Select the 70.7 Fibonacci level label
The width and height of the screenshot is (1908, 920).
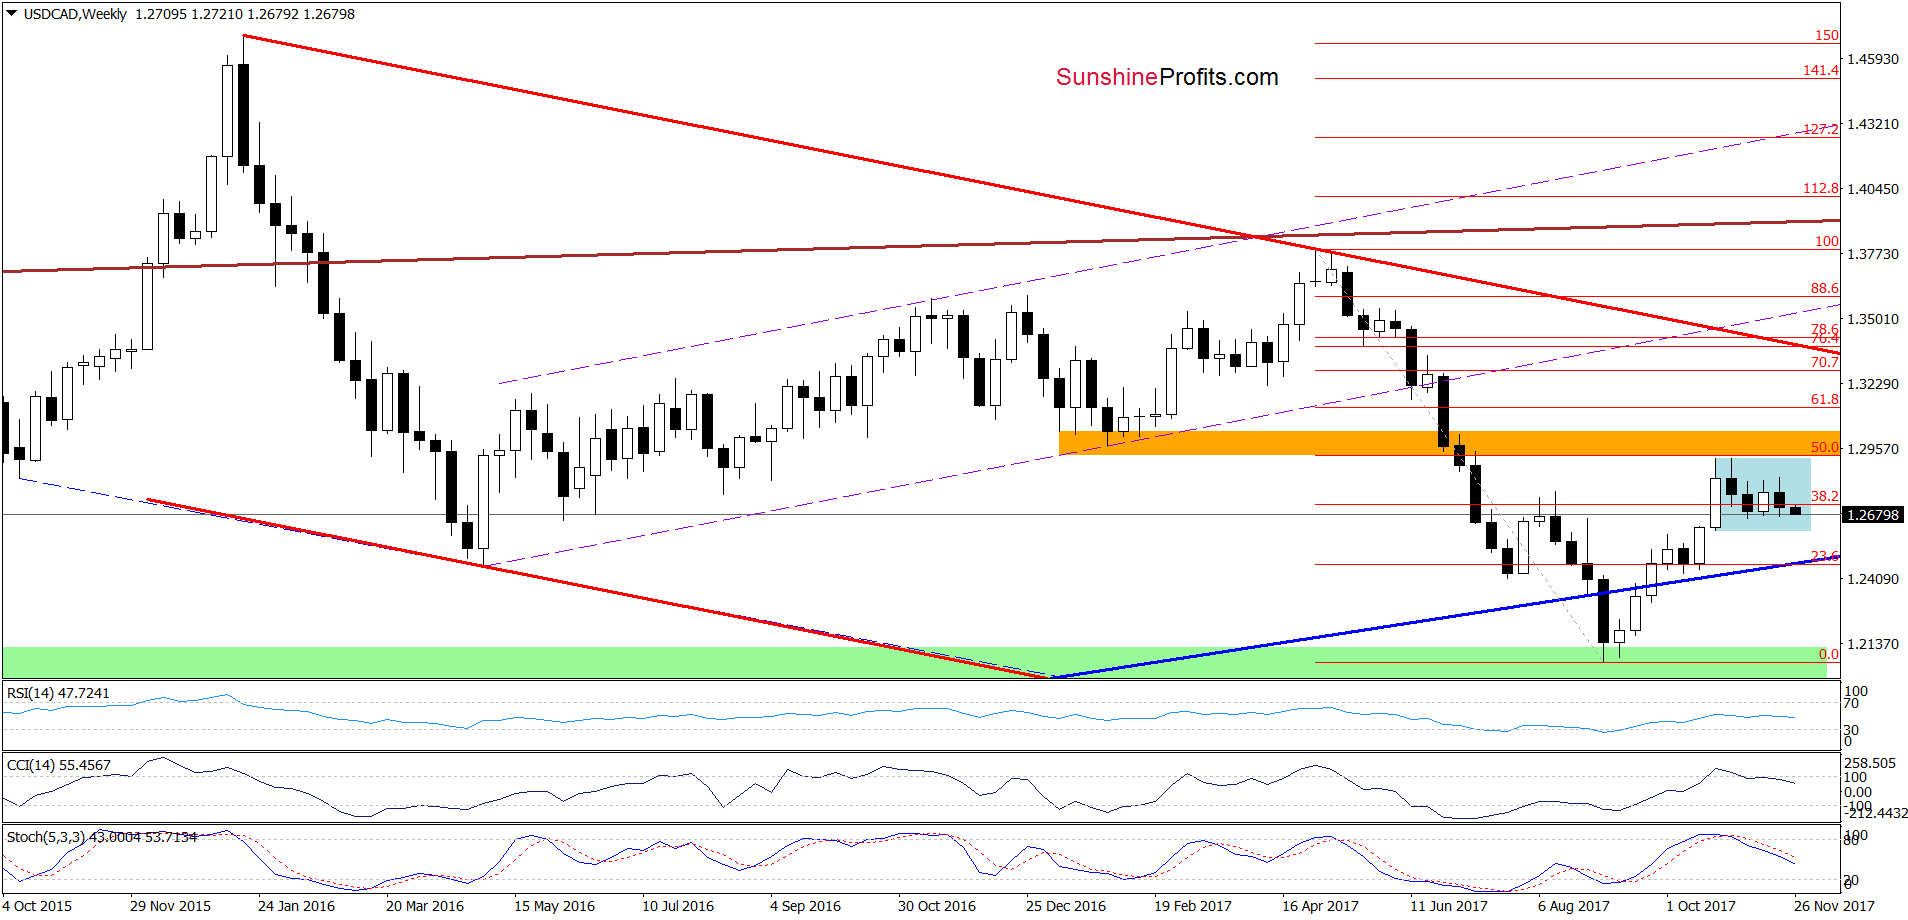coord(1825,362)
